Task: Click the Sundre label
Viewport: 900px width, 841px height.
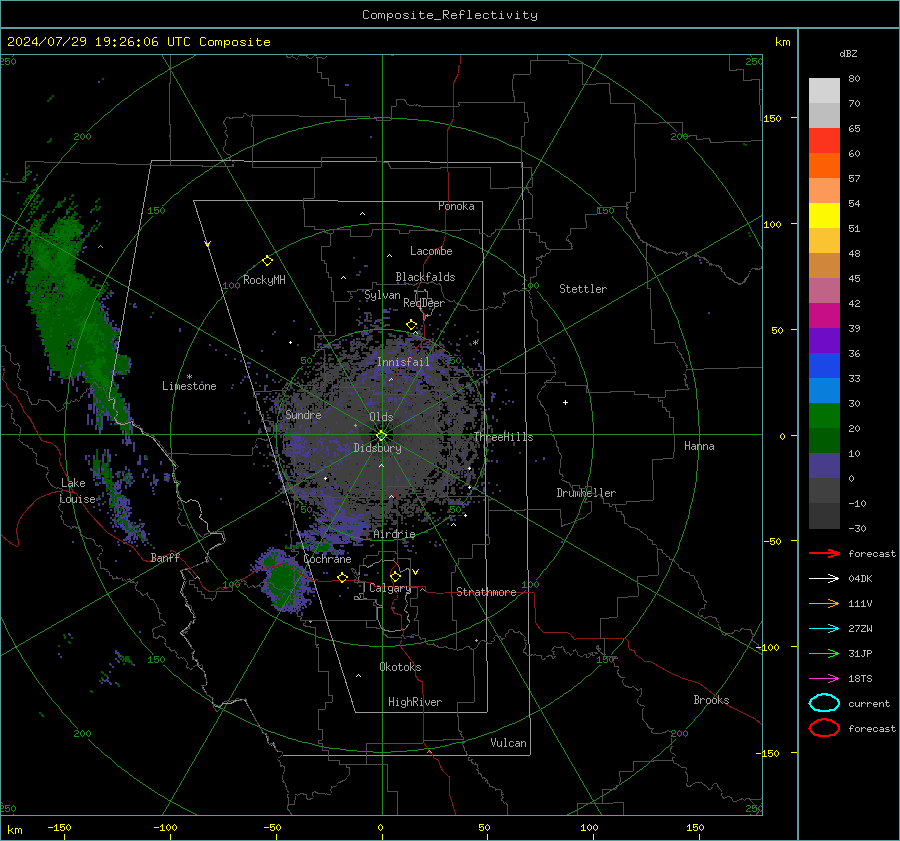Action: [x=303, y=414]
